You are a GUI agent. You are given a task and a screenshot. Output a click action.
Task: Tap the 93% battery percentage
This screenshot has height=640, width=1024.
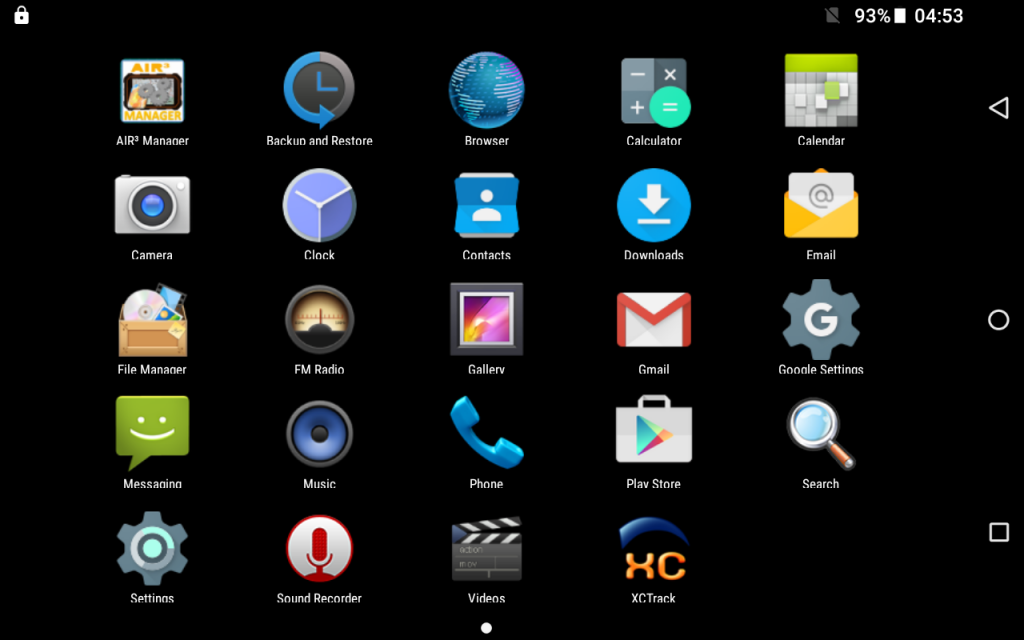tap(872, 16)
